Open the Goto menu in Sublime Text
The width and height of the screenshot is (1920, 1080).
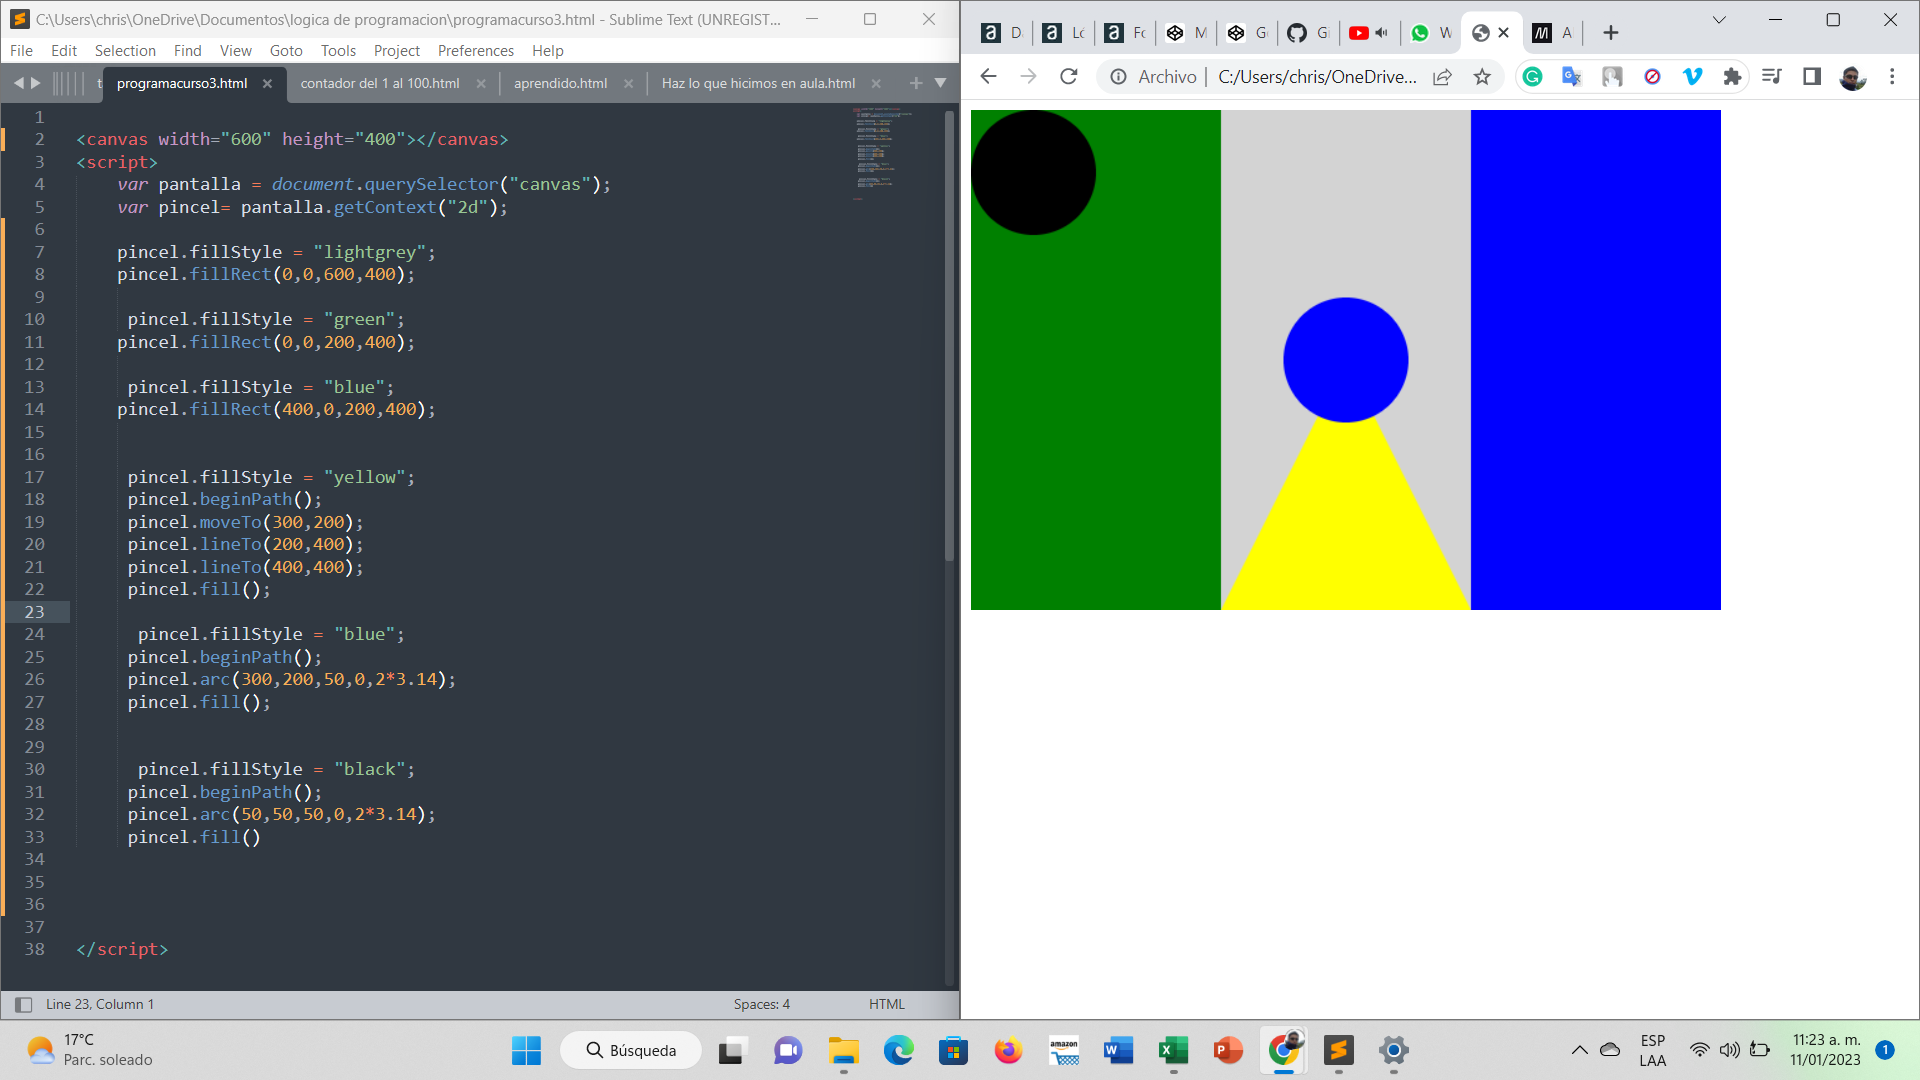(x=286, y=51)
